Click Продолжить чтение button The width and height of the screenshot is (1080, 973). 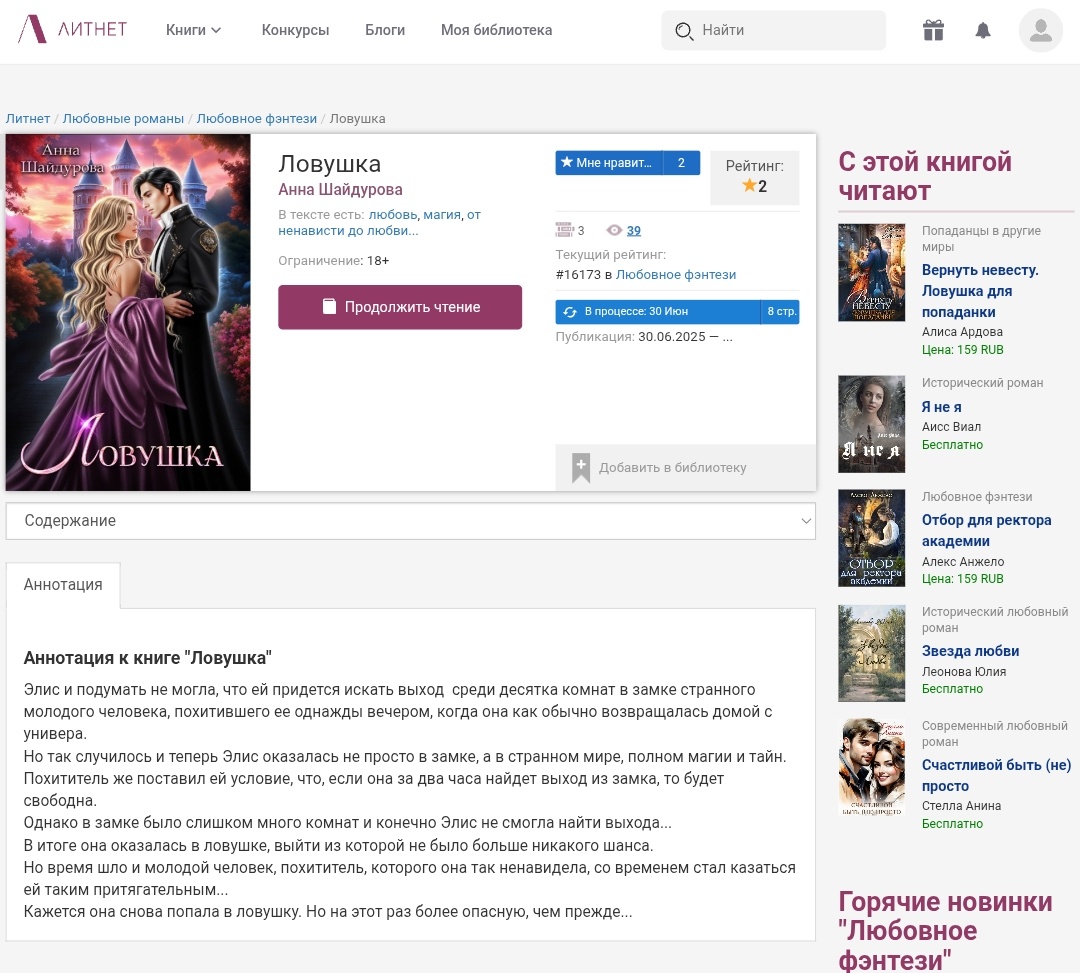point(400,307)
